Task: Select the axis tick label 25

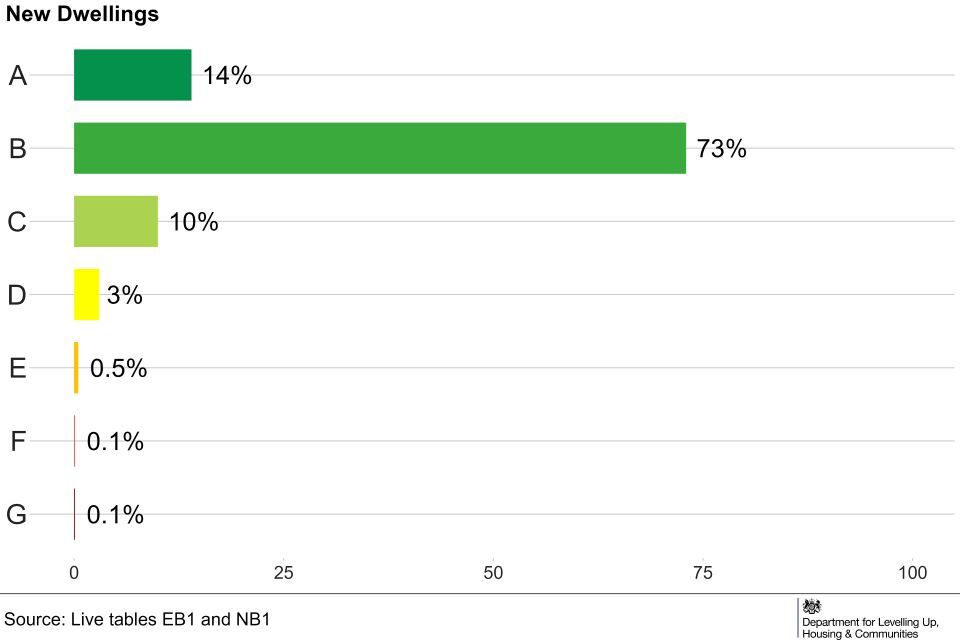Action: click(x=284, y=572)
